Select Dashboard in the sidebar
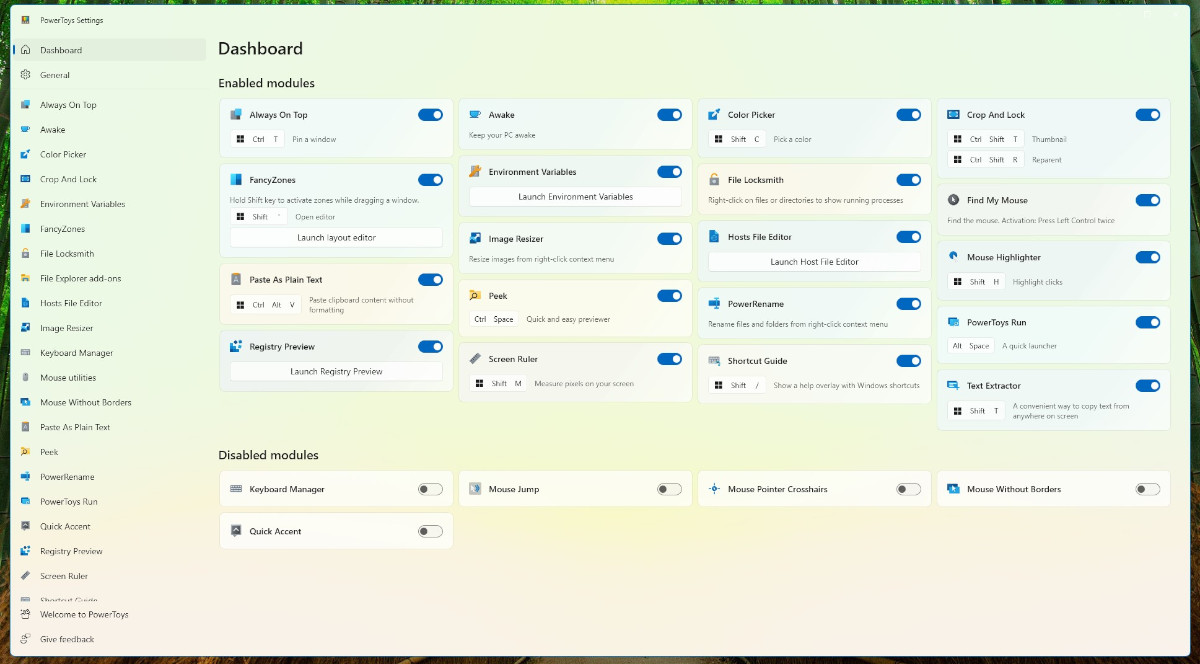 109,50
